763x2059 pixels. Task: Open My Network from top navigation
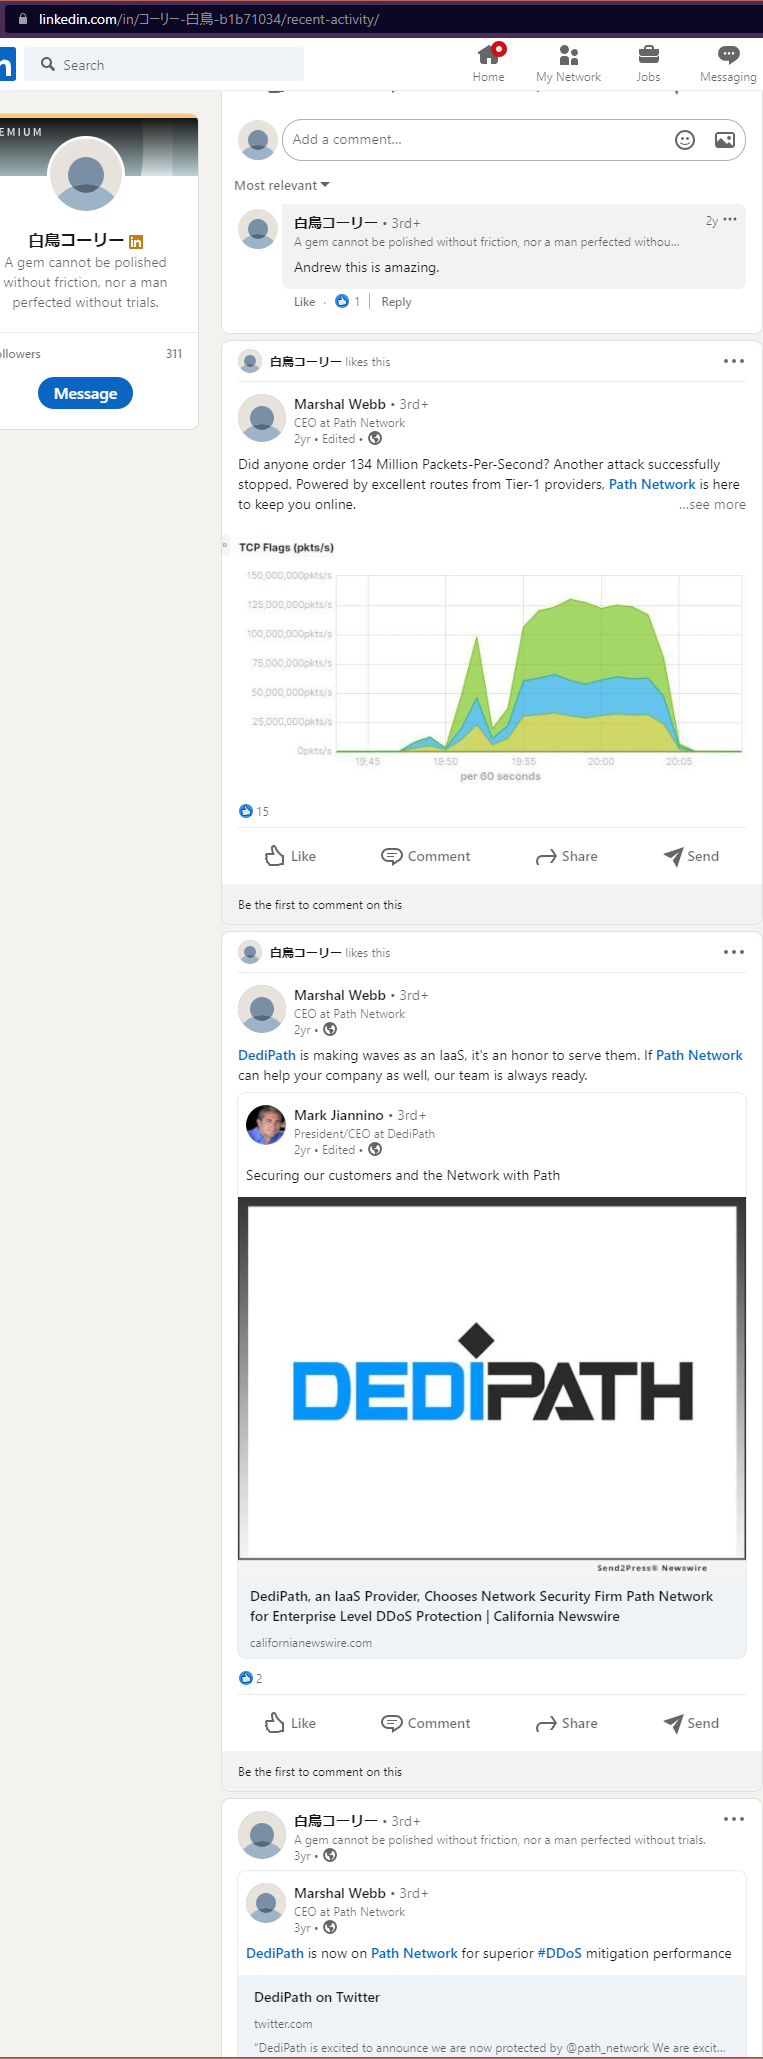coord(568,56)
